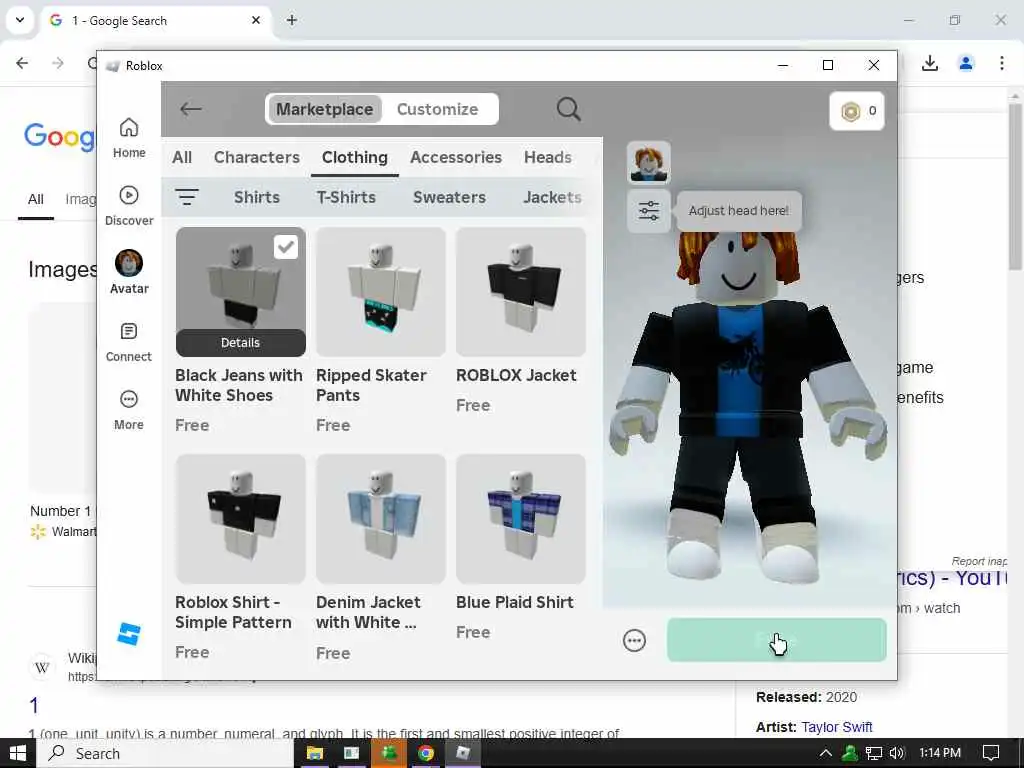
Task: Select the Roblox Shirt - Simple Pattern thumbnail
Action: pos(240,519)
